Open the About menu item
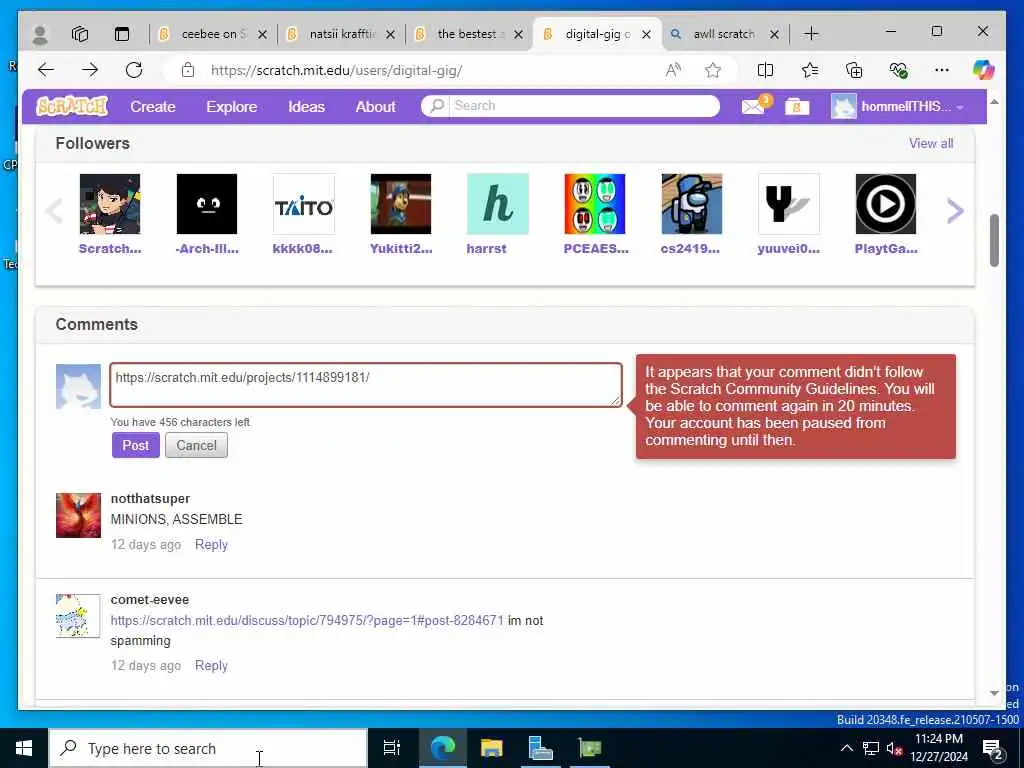Screen dimensions: 1024x768 tap(376, 106)
